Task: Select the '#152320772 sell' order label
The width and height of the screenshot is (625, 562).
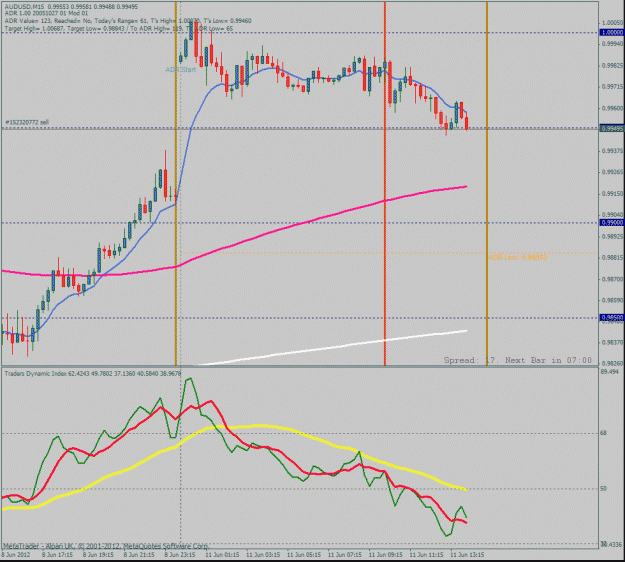Action: [27, 122]
